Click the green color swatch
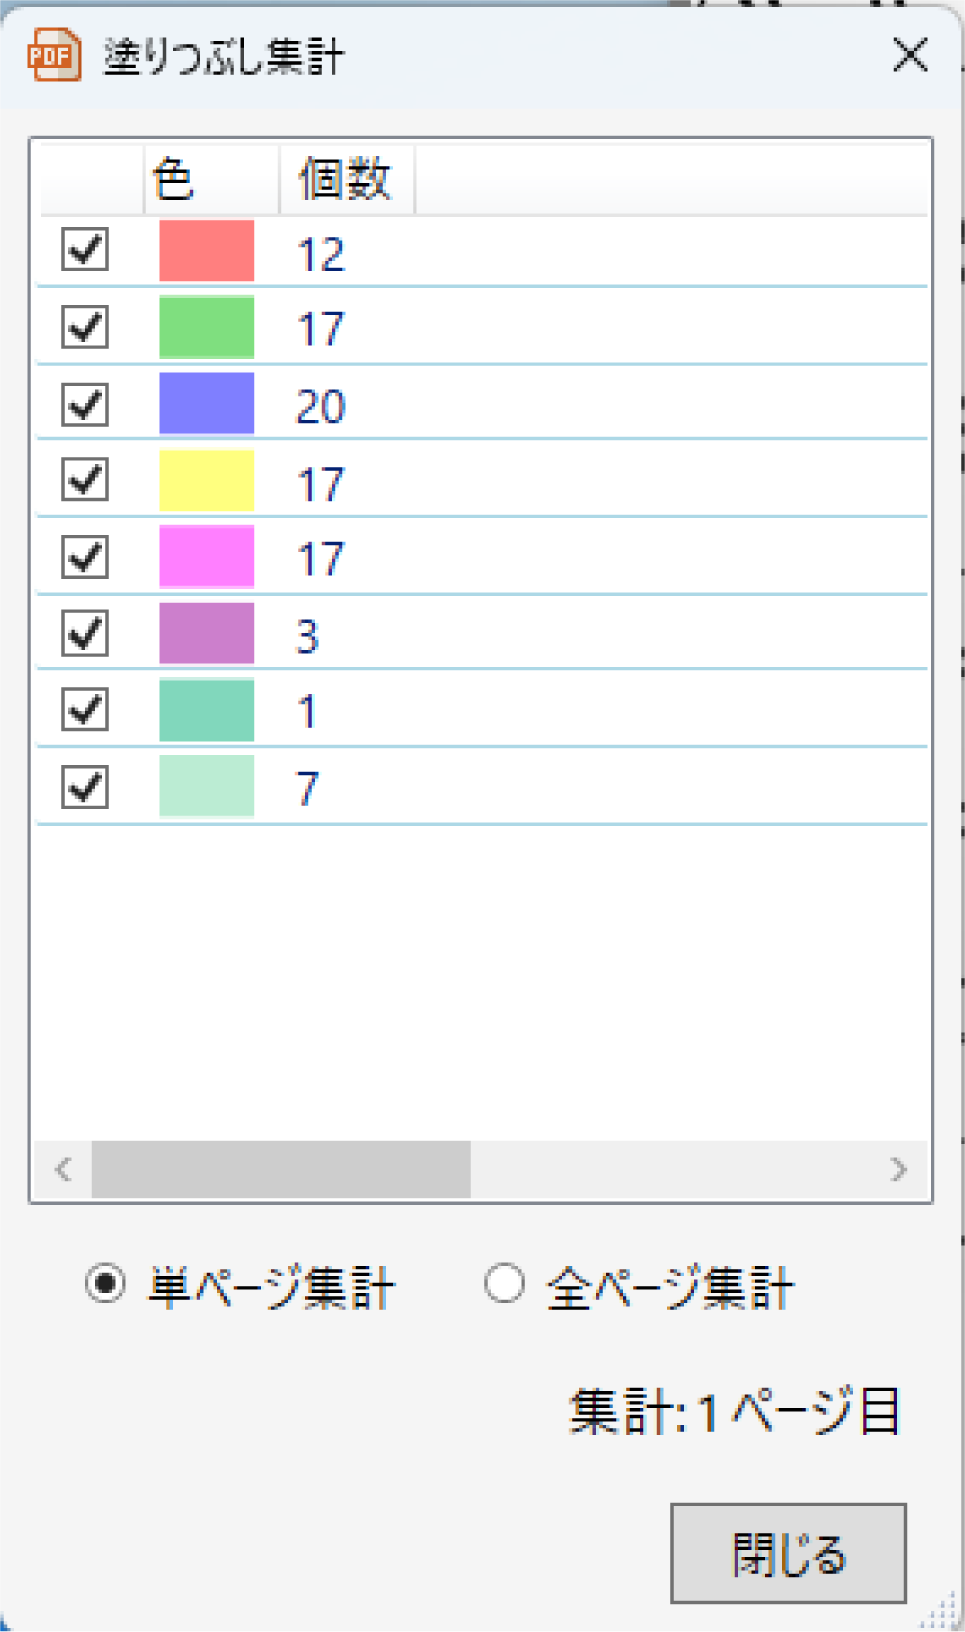The height and width of the screenshot is (1632, 965). click(207, 327)
